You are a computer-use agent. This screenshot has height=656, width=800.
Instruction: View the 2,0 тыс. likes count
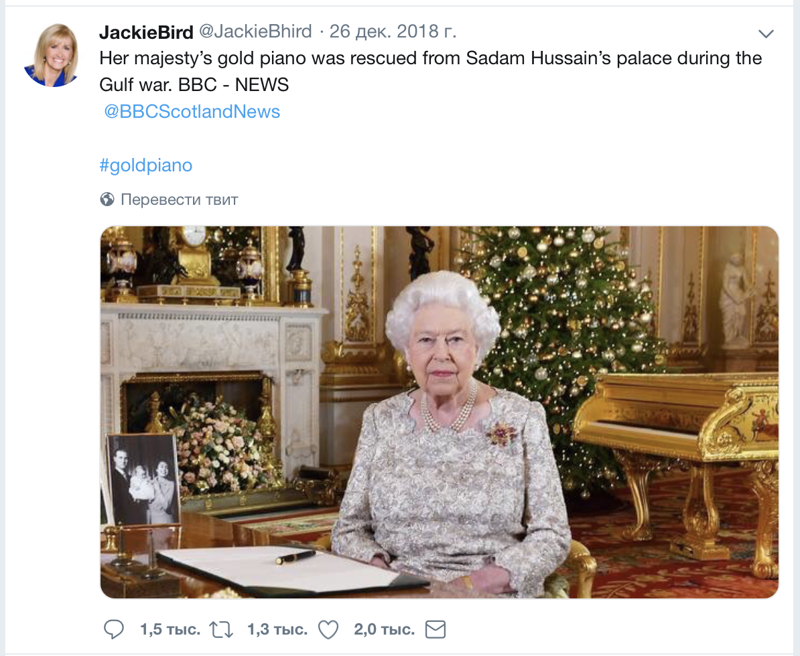click(384, 630)
